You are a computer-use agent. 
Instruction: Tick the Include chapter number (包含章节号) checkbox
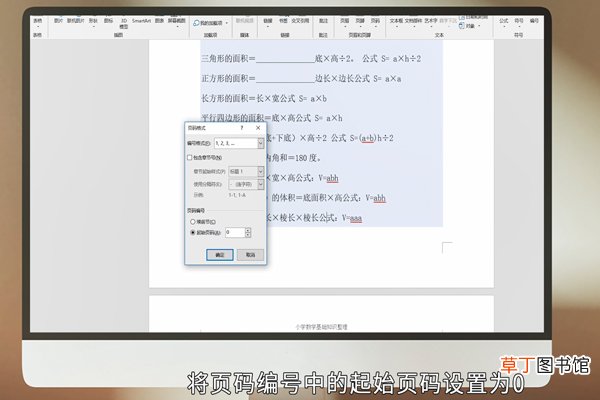(x=189, y=157)
